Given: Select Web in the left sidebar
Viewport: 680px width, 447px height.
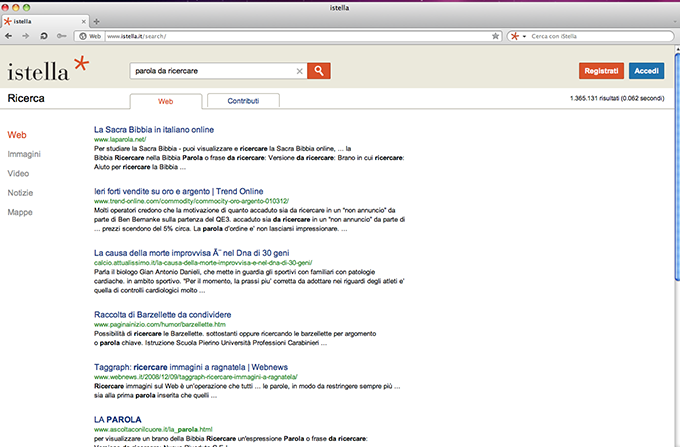Looking at the screenshot, I should click(x=17, y=135).
